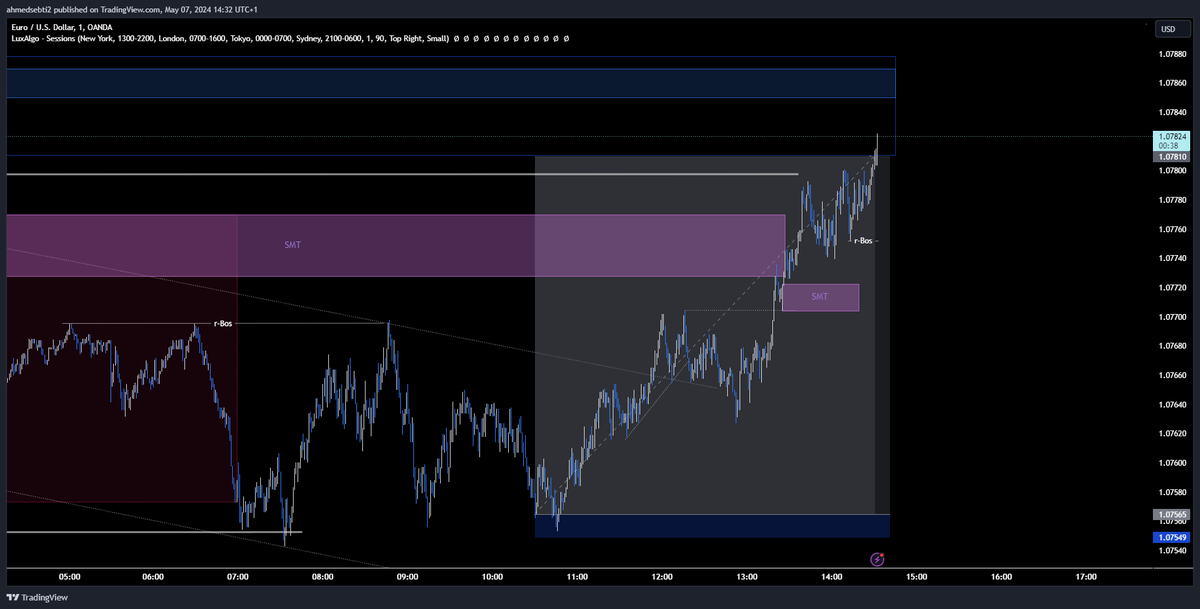This screenshot has width=1200, height=609.
Task: Click the 1.07860 price axis label
Action: point(1171,83)
